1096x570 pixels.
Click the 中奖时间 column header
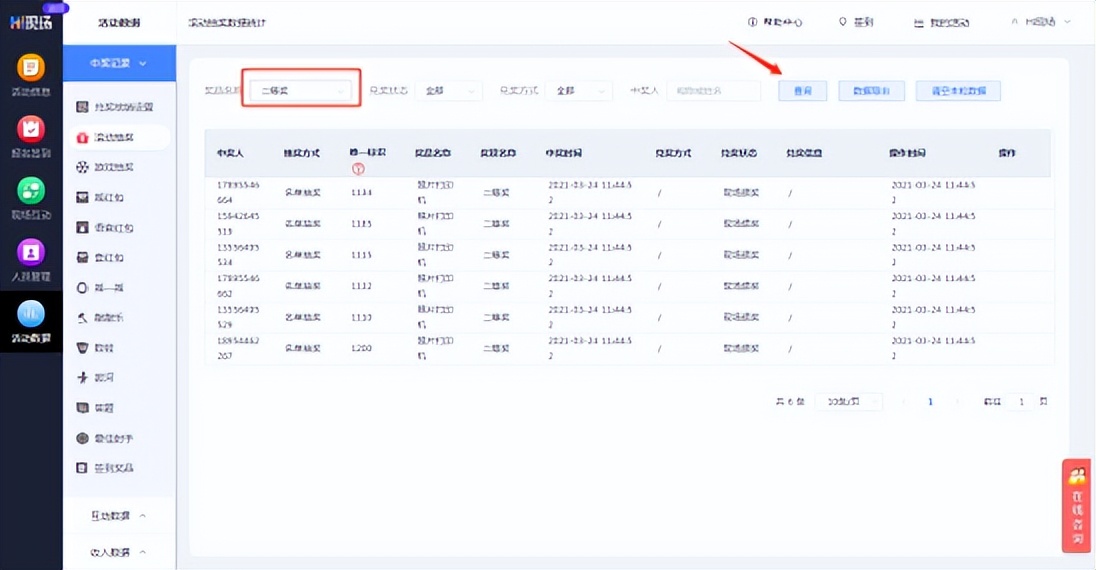click(x=563, y=153)
